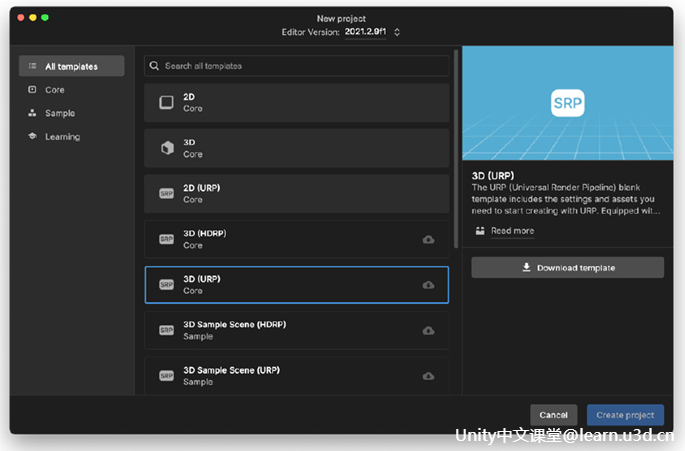This screenshot has height=451, width=685.
Task: Open the Sample templates category
Action: [60, 113]
